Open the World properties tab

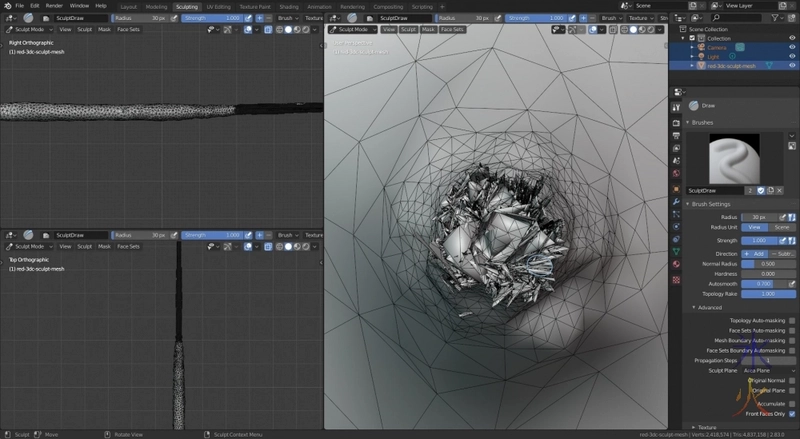676,174
